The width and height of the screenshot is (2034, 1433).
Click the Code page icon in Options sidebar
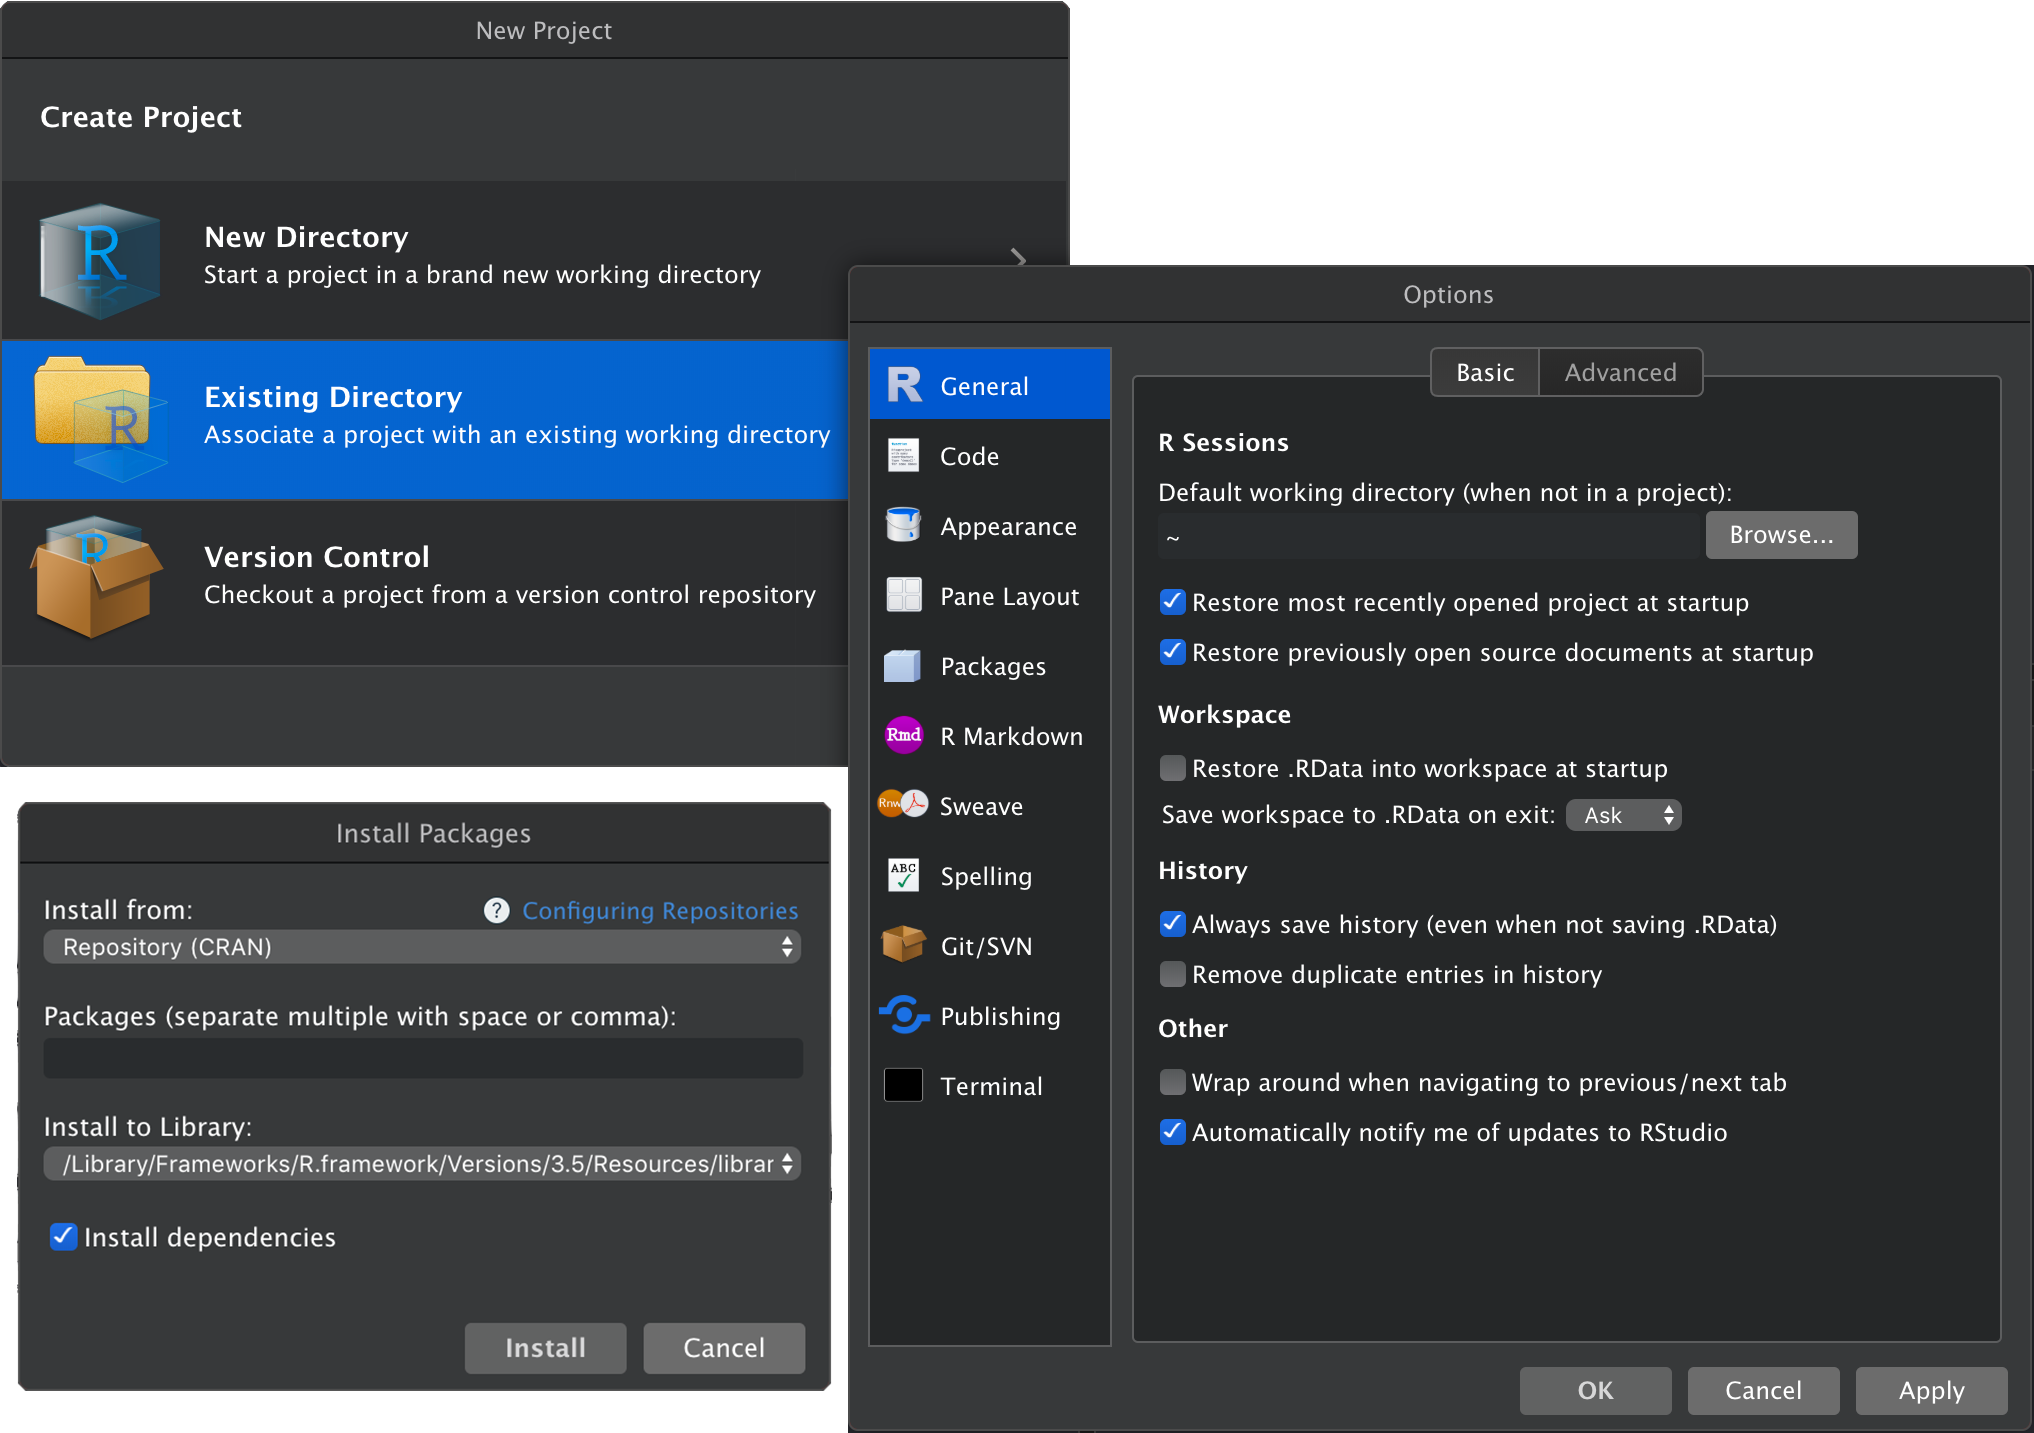(904, 455)
